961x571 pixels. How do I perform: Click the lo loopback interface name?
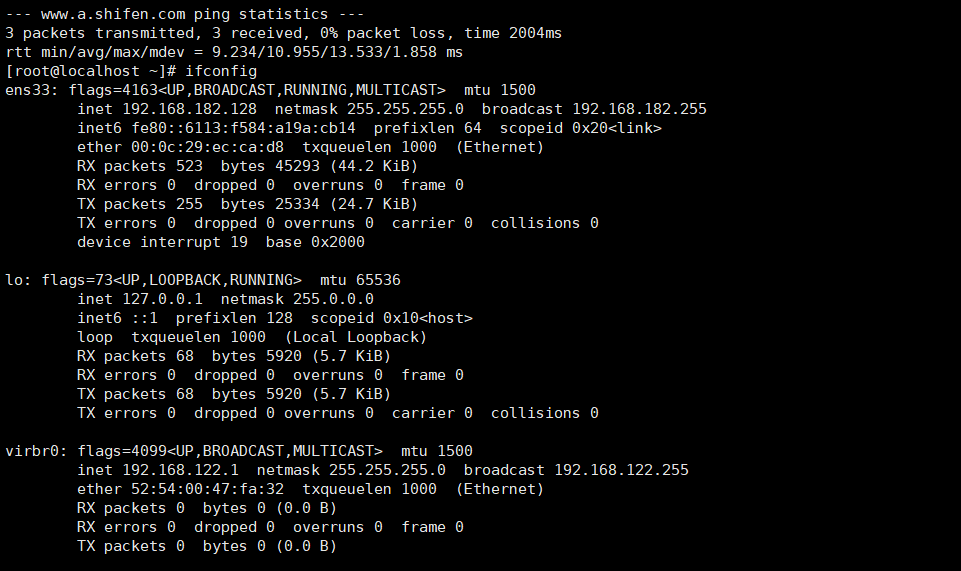pos(18,280)
